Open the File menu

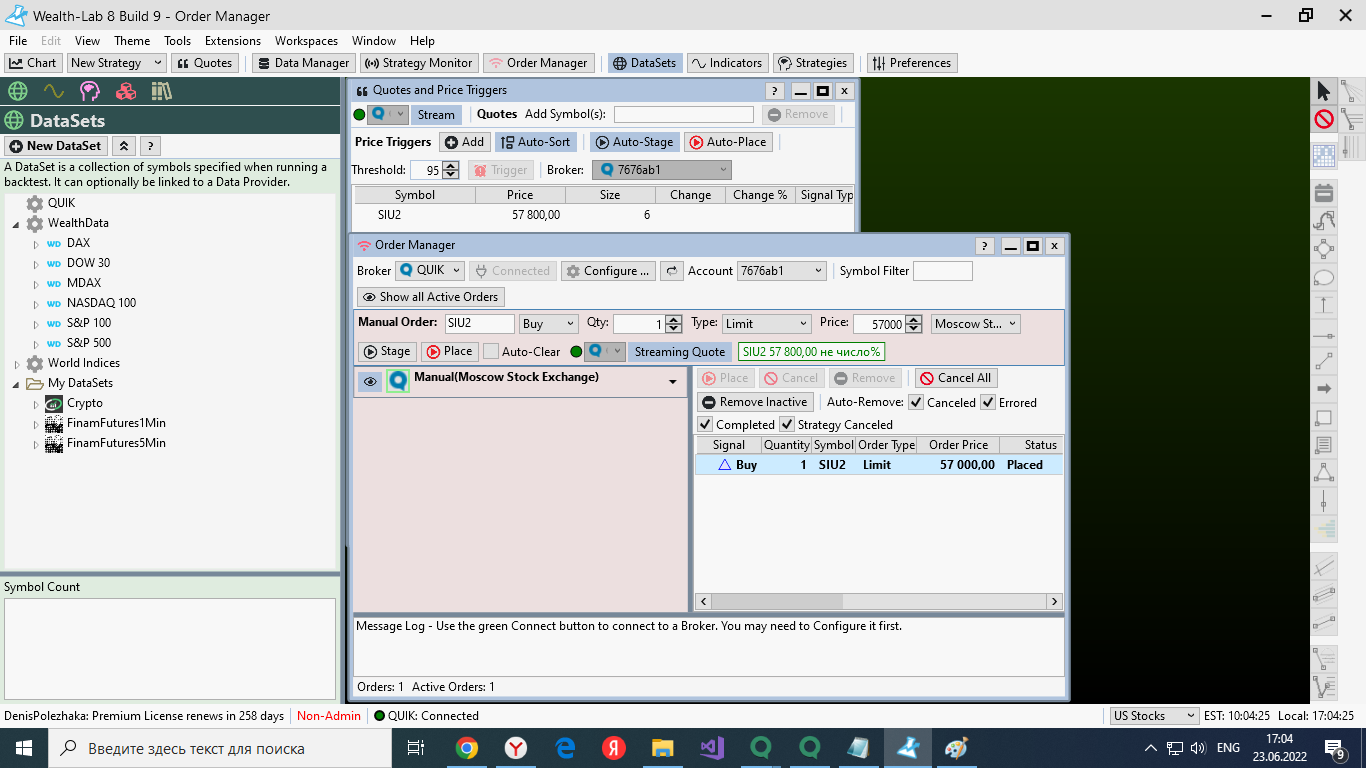(x=18, y=41)
